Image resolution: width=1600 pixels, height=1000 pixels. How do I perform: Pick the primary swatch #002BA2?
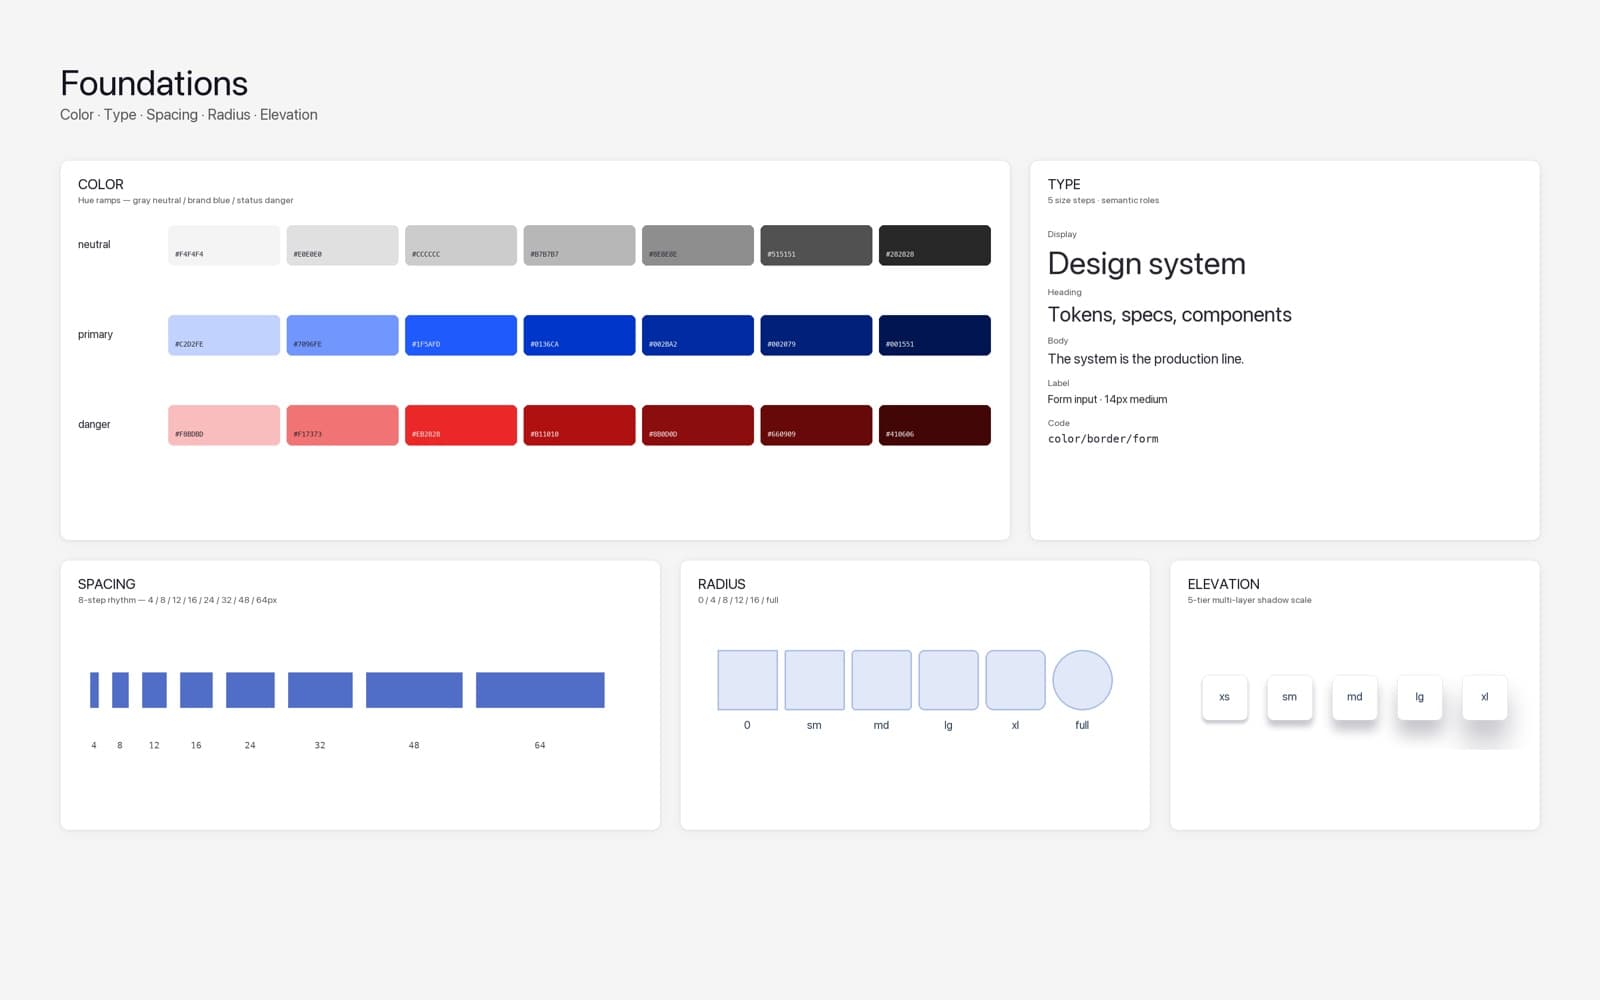(698, 335)
